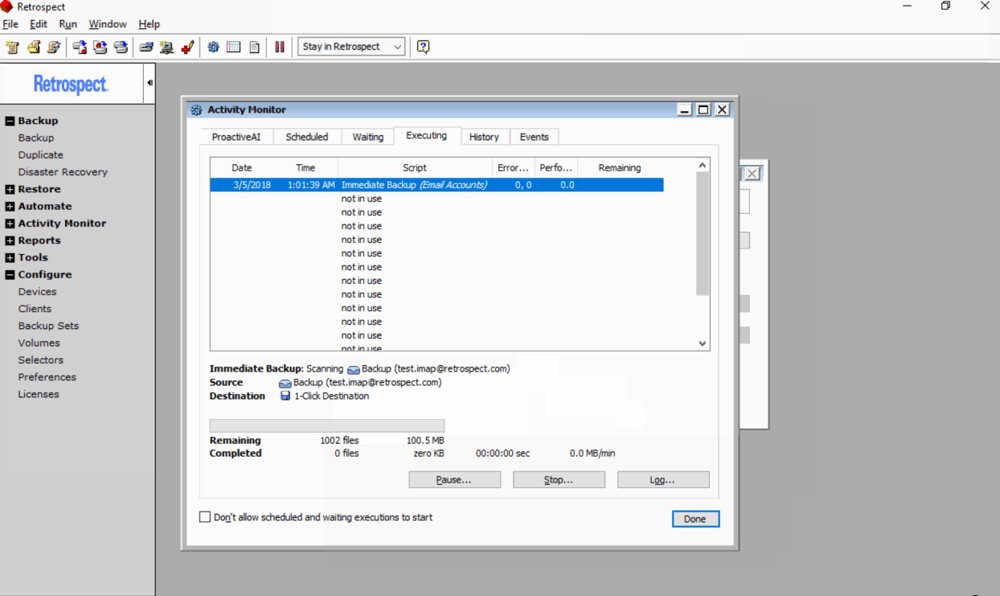Open Clients under Configure
The height and width of the screenshot is (596, 1000).
tap(34, 309)
